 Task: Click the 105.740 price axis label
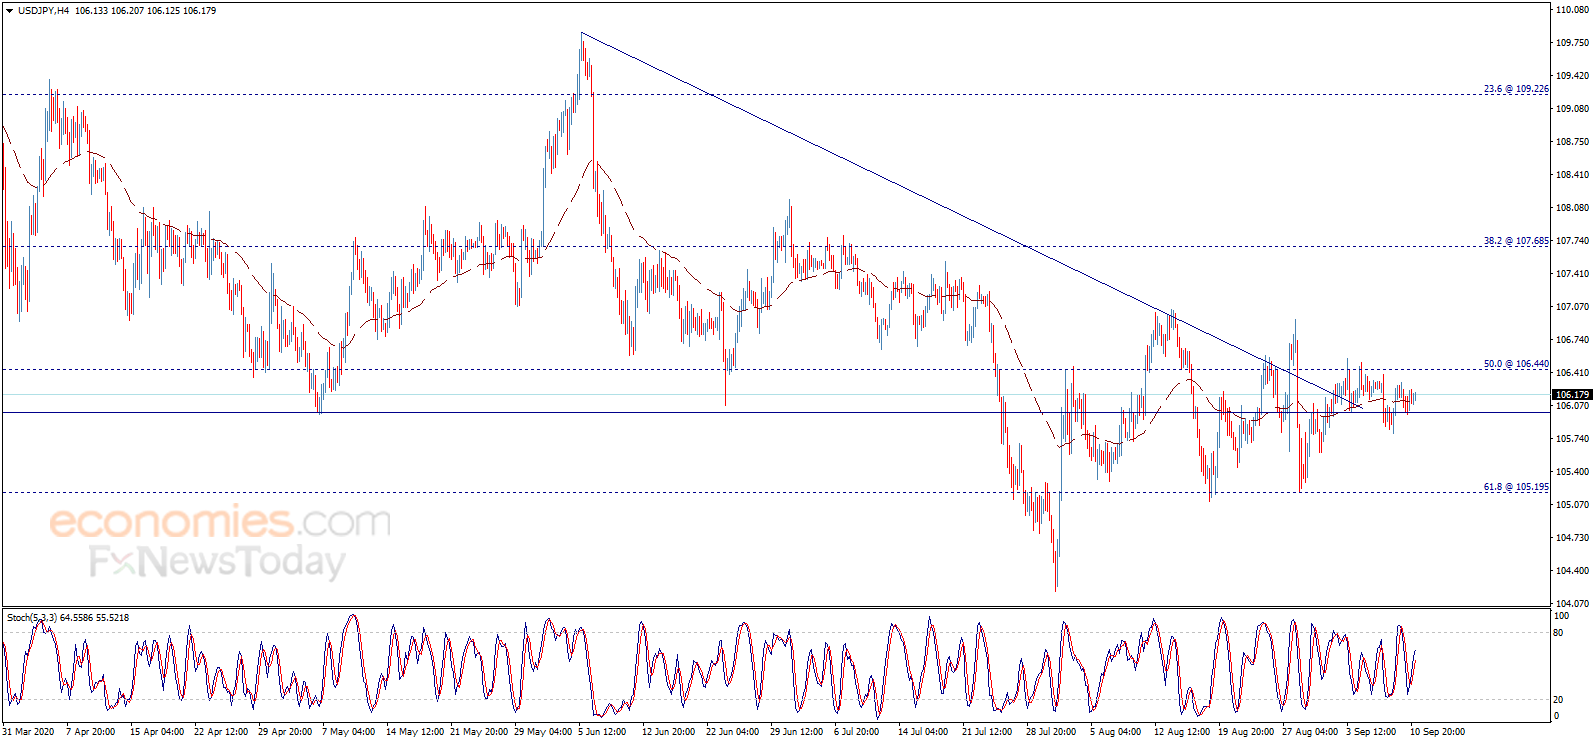pyautogui.click(x=1573, y=439)
